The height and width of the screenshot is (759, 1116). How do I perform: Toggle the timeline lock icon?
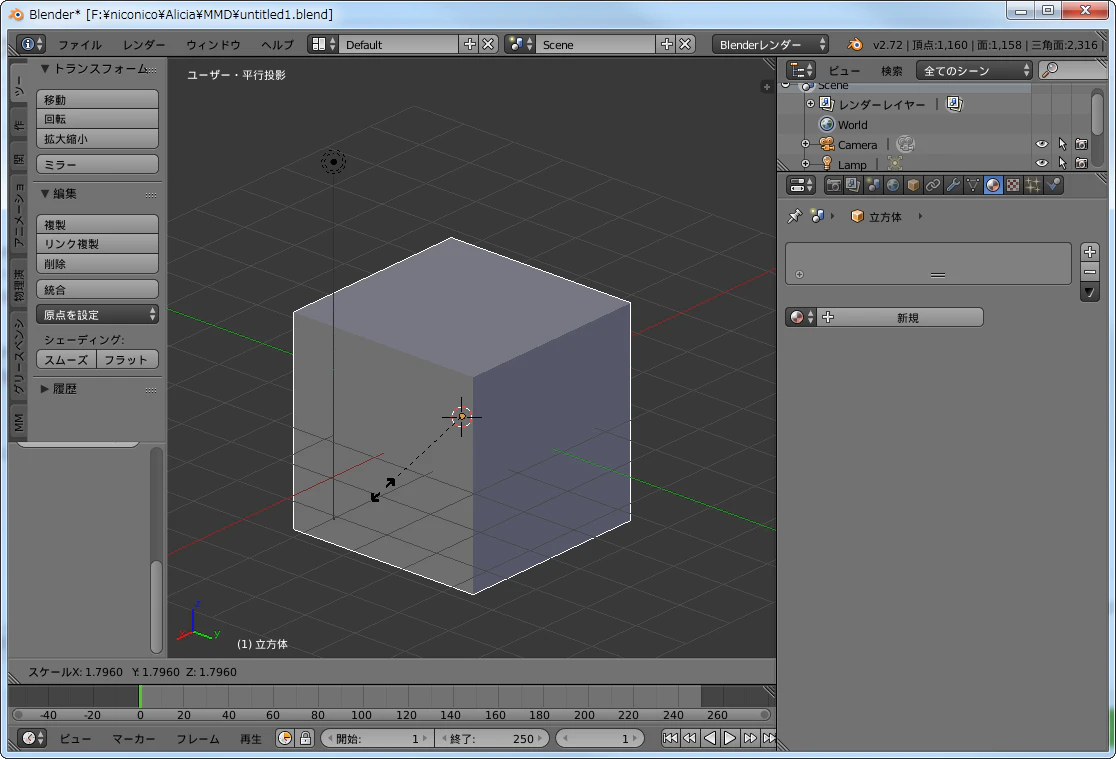click(x=305, y=738)
